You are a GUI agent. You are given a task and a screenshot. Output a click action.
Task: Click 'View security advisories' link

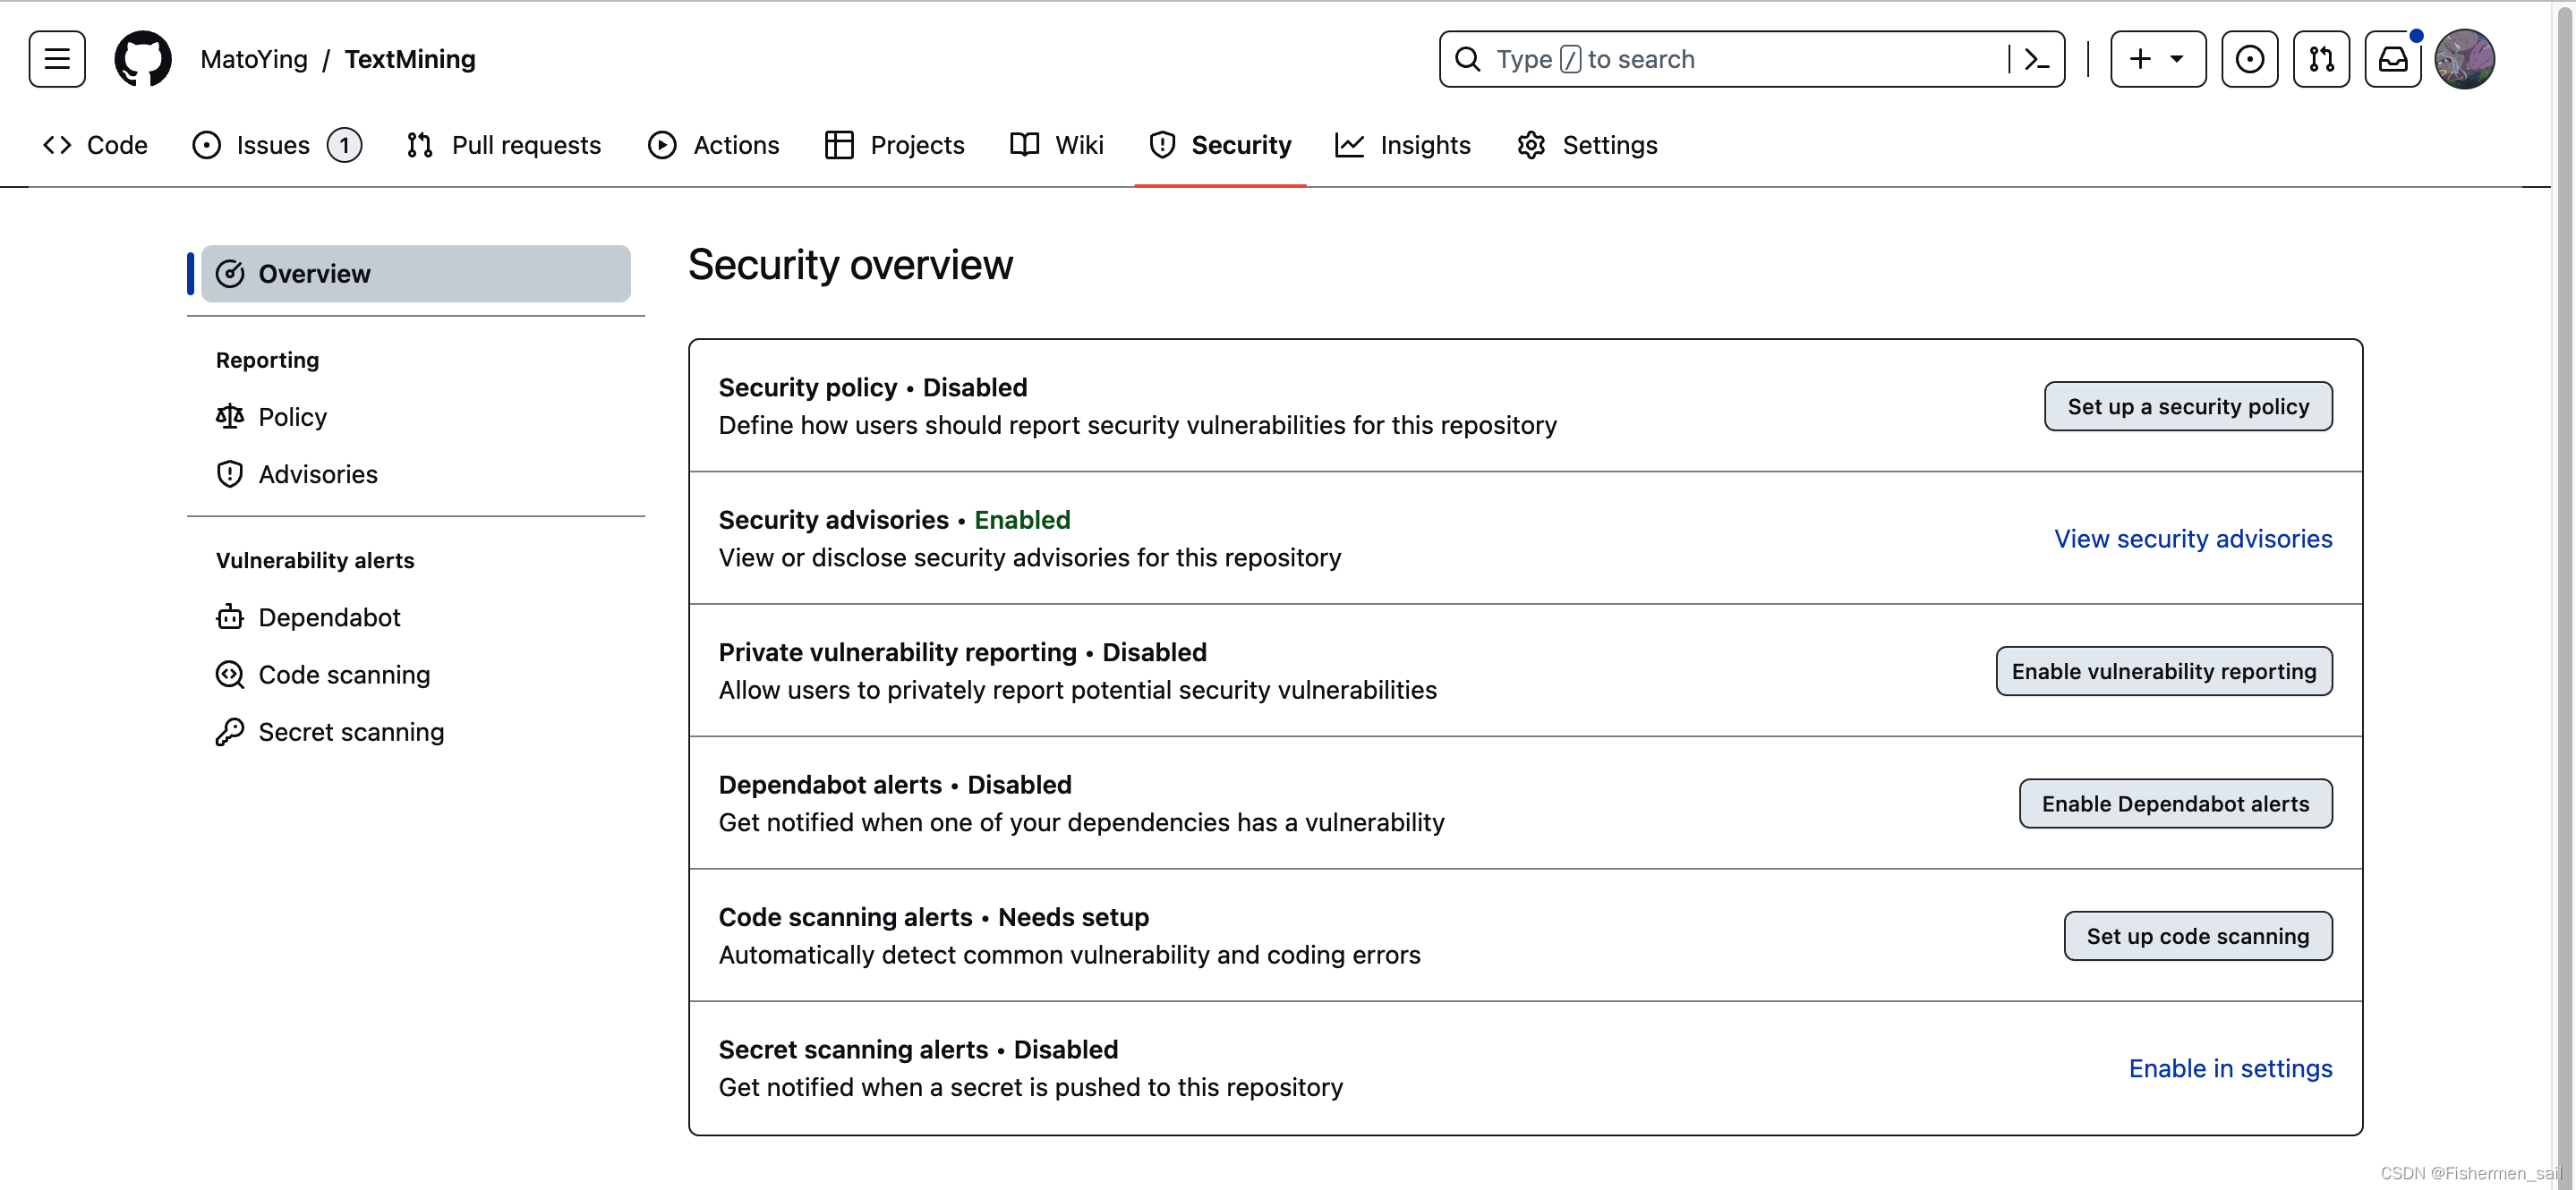pos(2193,539)
